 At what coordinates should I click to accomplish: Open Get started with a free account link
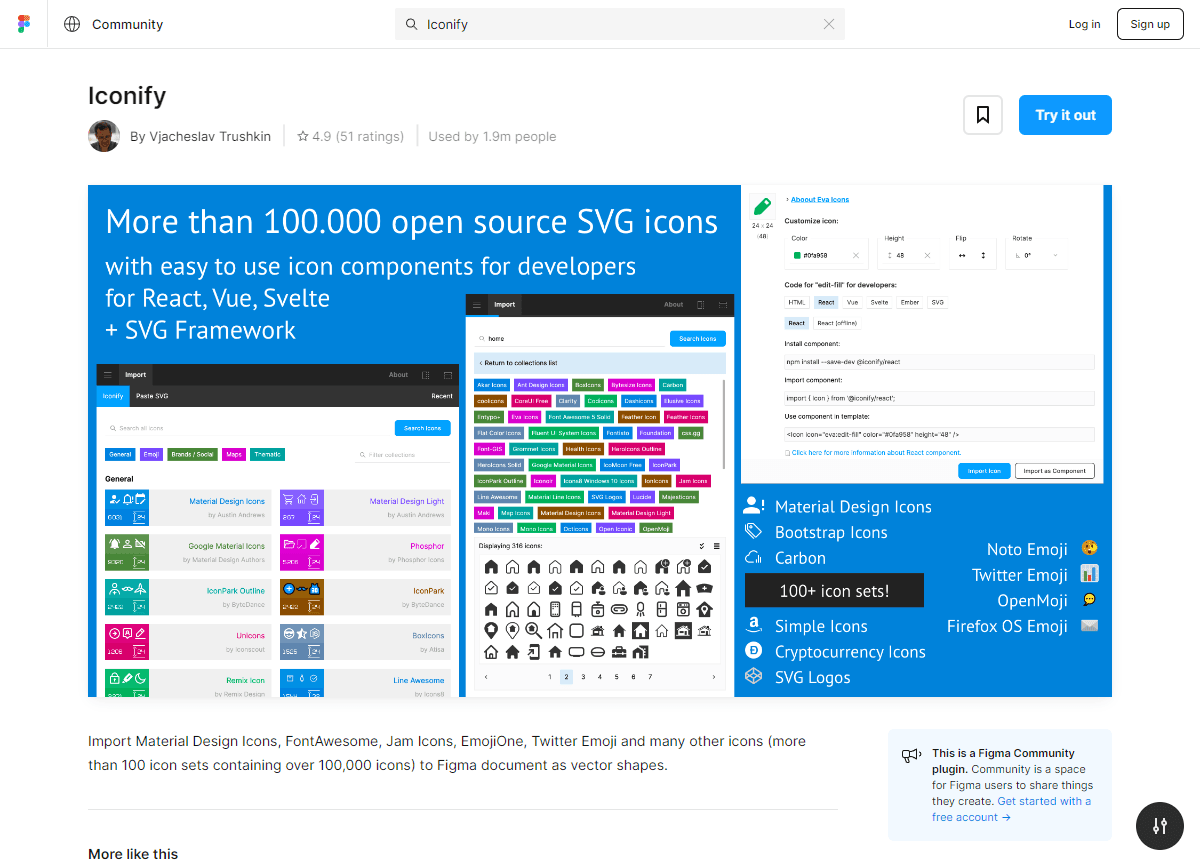click(1011, 809)
